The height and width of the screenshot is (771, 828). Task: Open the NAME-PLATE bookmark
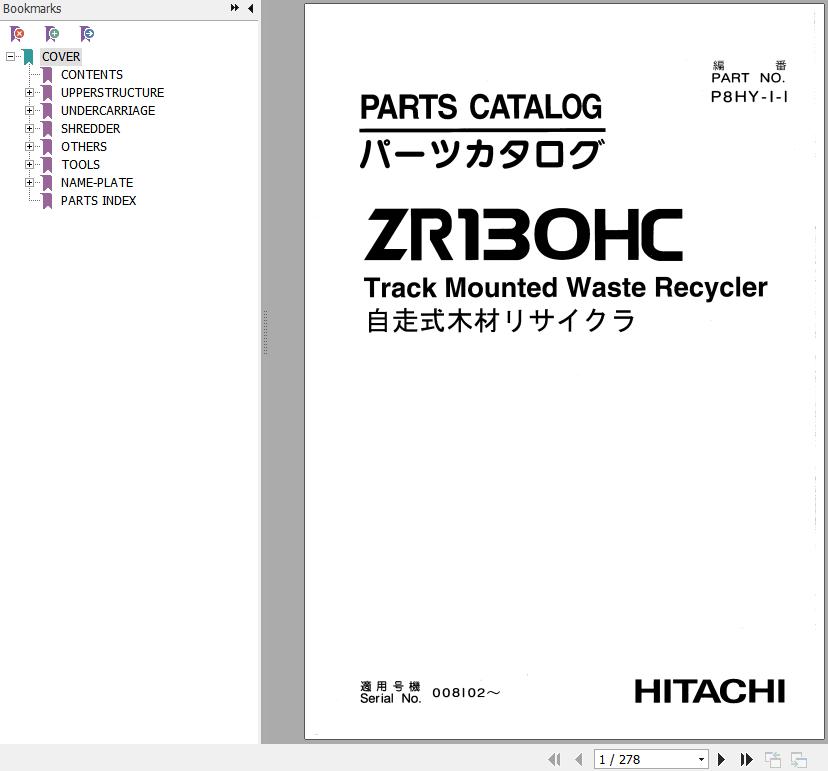coord(97,182)
